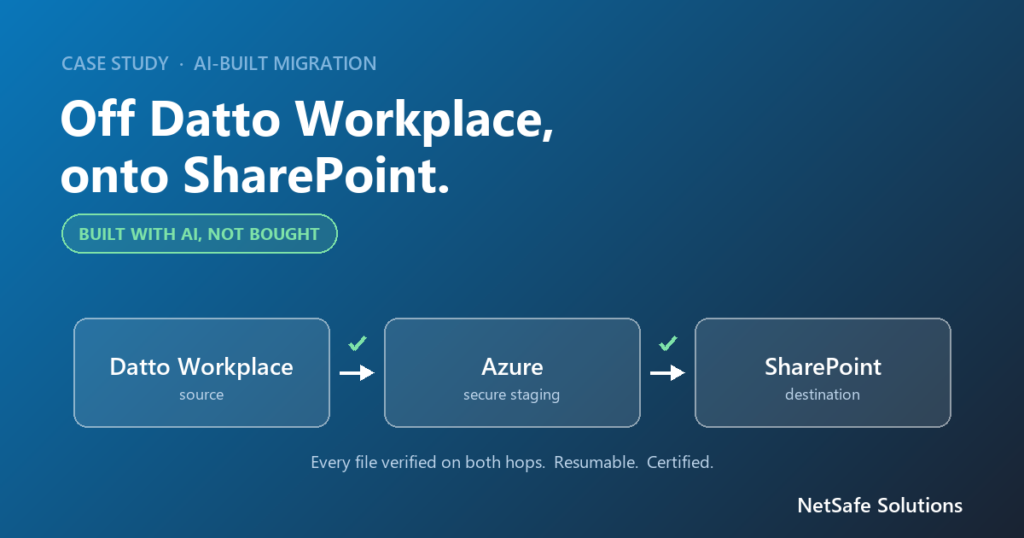Screen dimensions: 1024x538
Task: Click the word 'Resumable.' in the tagline
Action: click(596, 462)
